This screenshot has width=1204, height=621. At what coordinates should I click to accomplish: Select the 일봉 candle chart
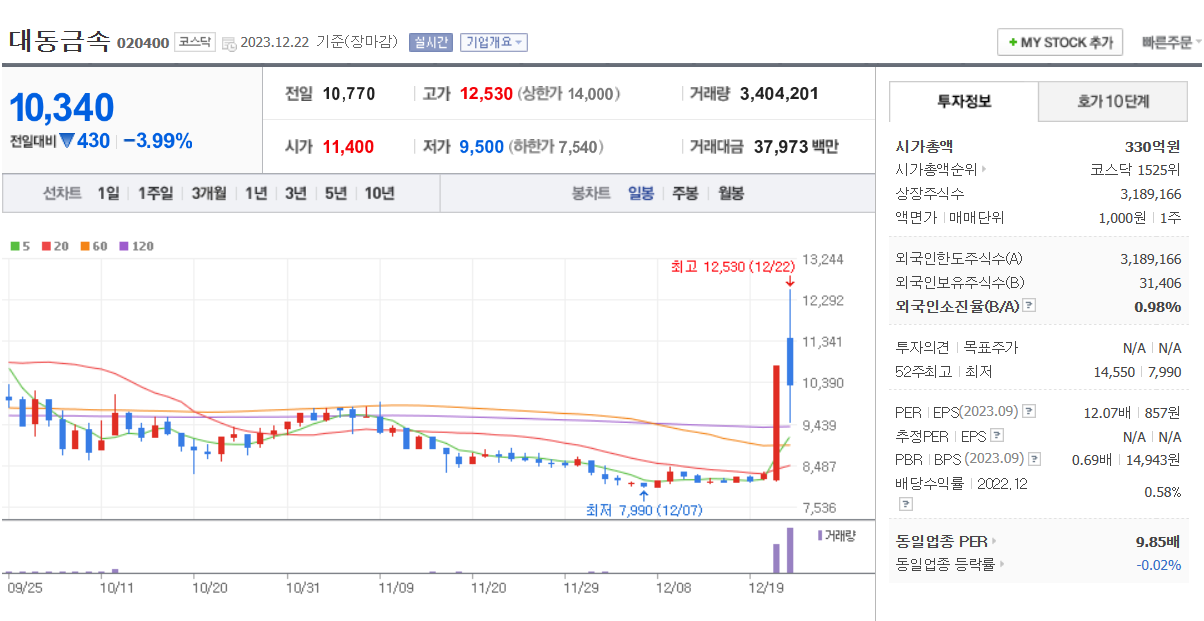click(x=641, y=193)
